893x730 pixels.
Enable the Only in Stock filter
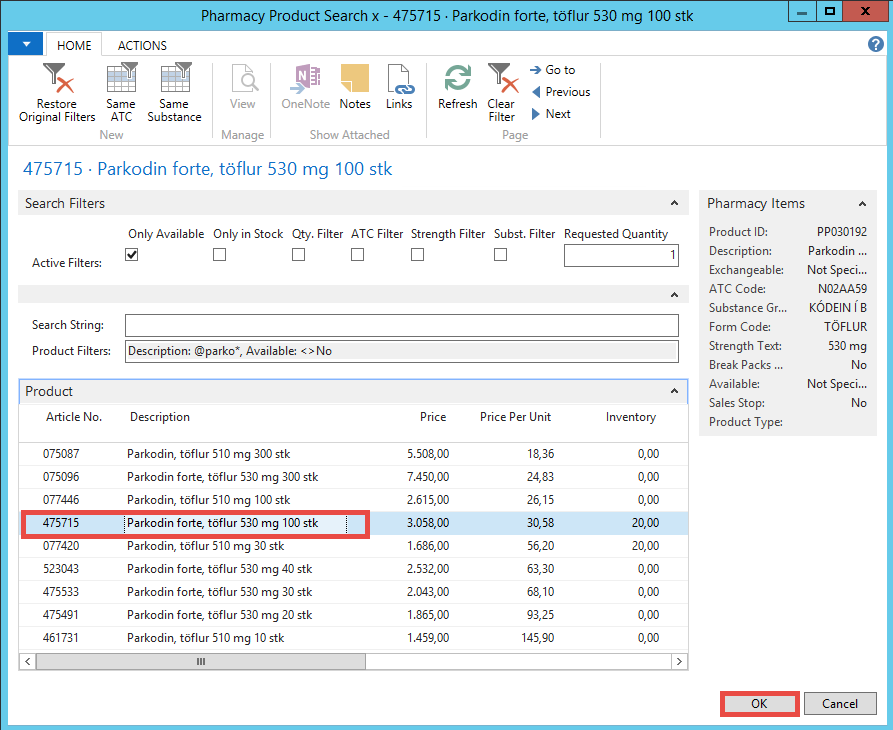[220, 255]
